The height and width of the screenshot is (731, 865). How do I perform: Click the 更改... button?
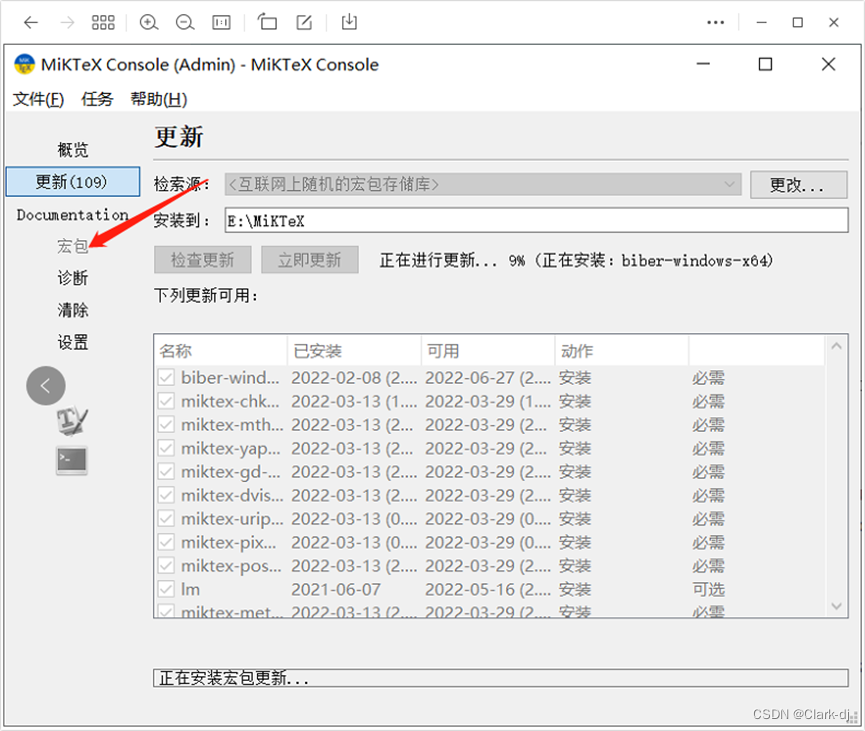(x=798, y=185)
